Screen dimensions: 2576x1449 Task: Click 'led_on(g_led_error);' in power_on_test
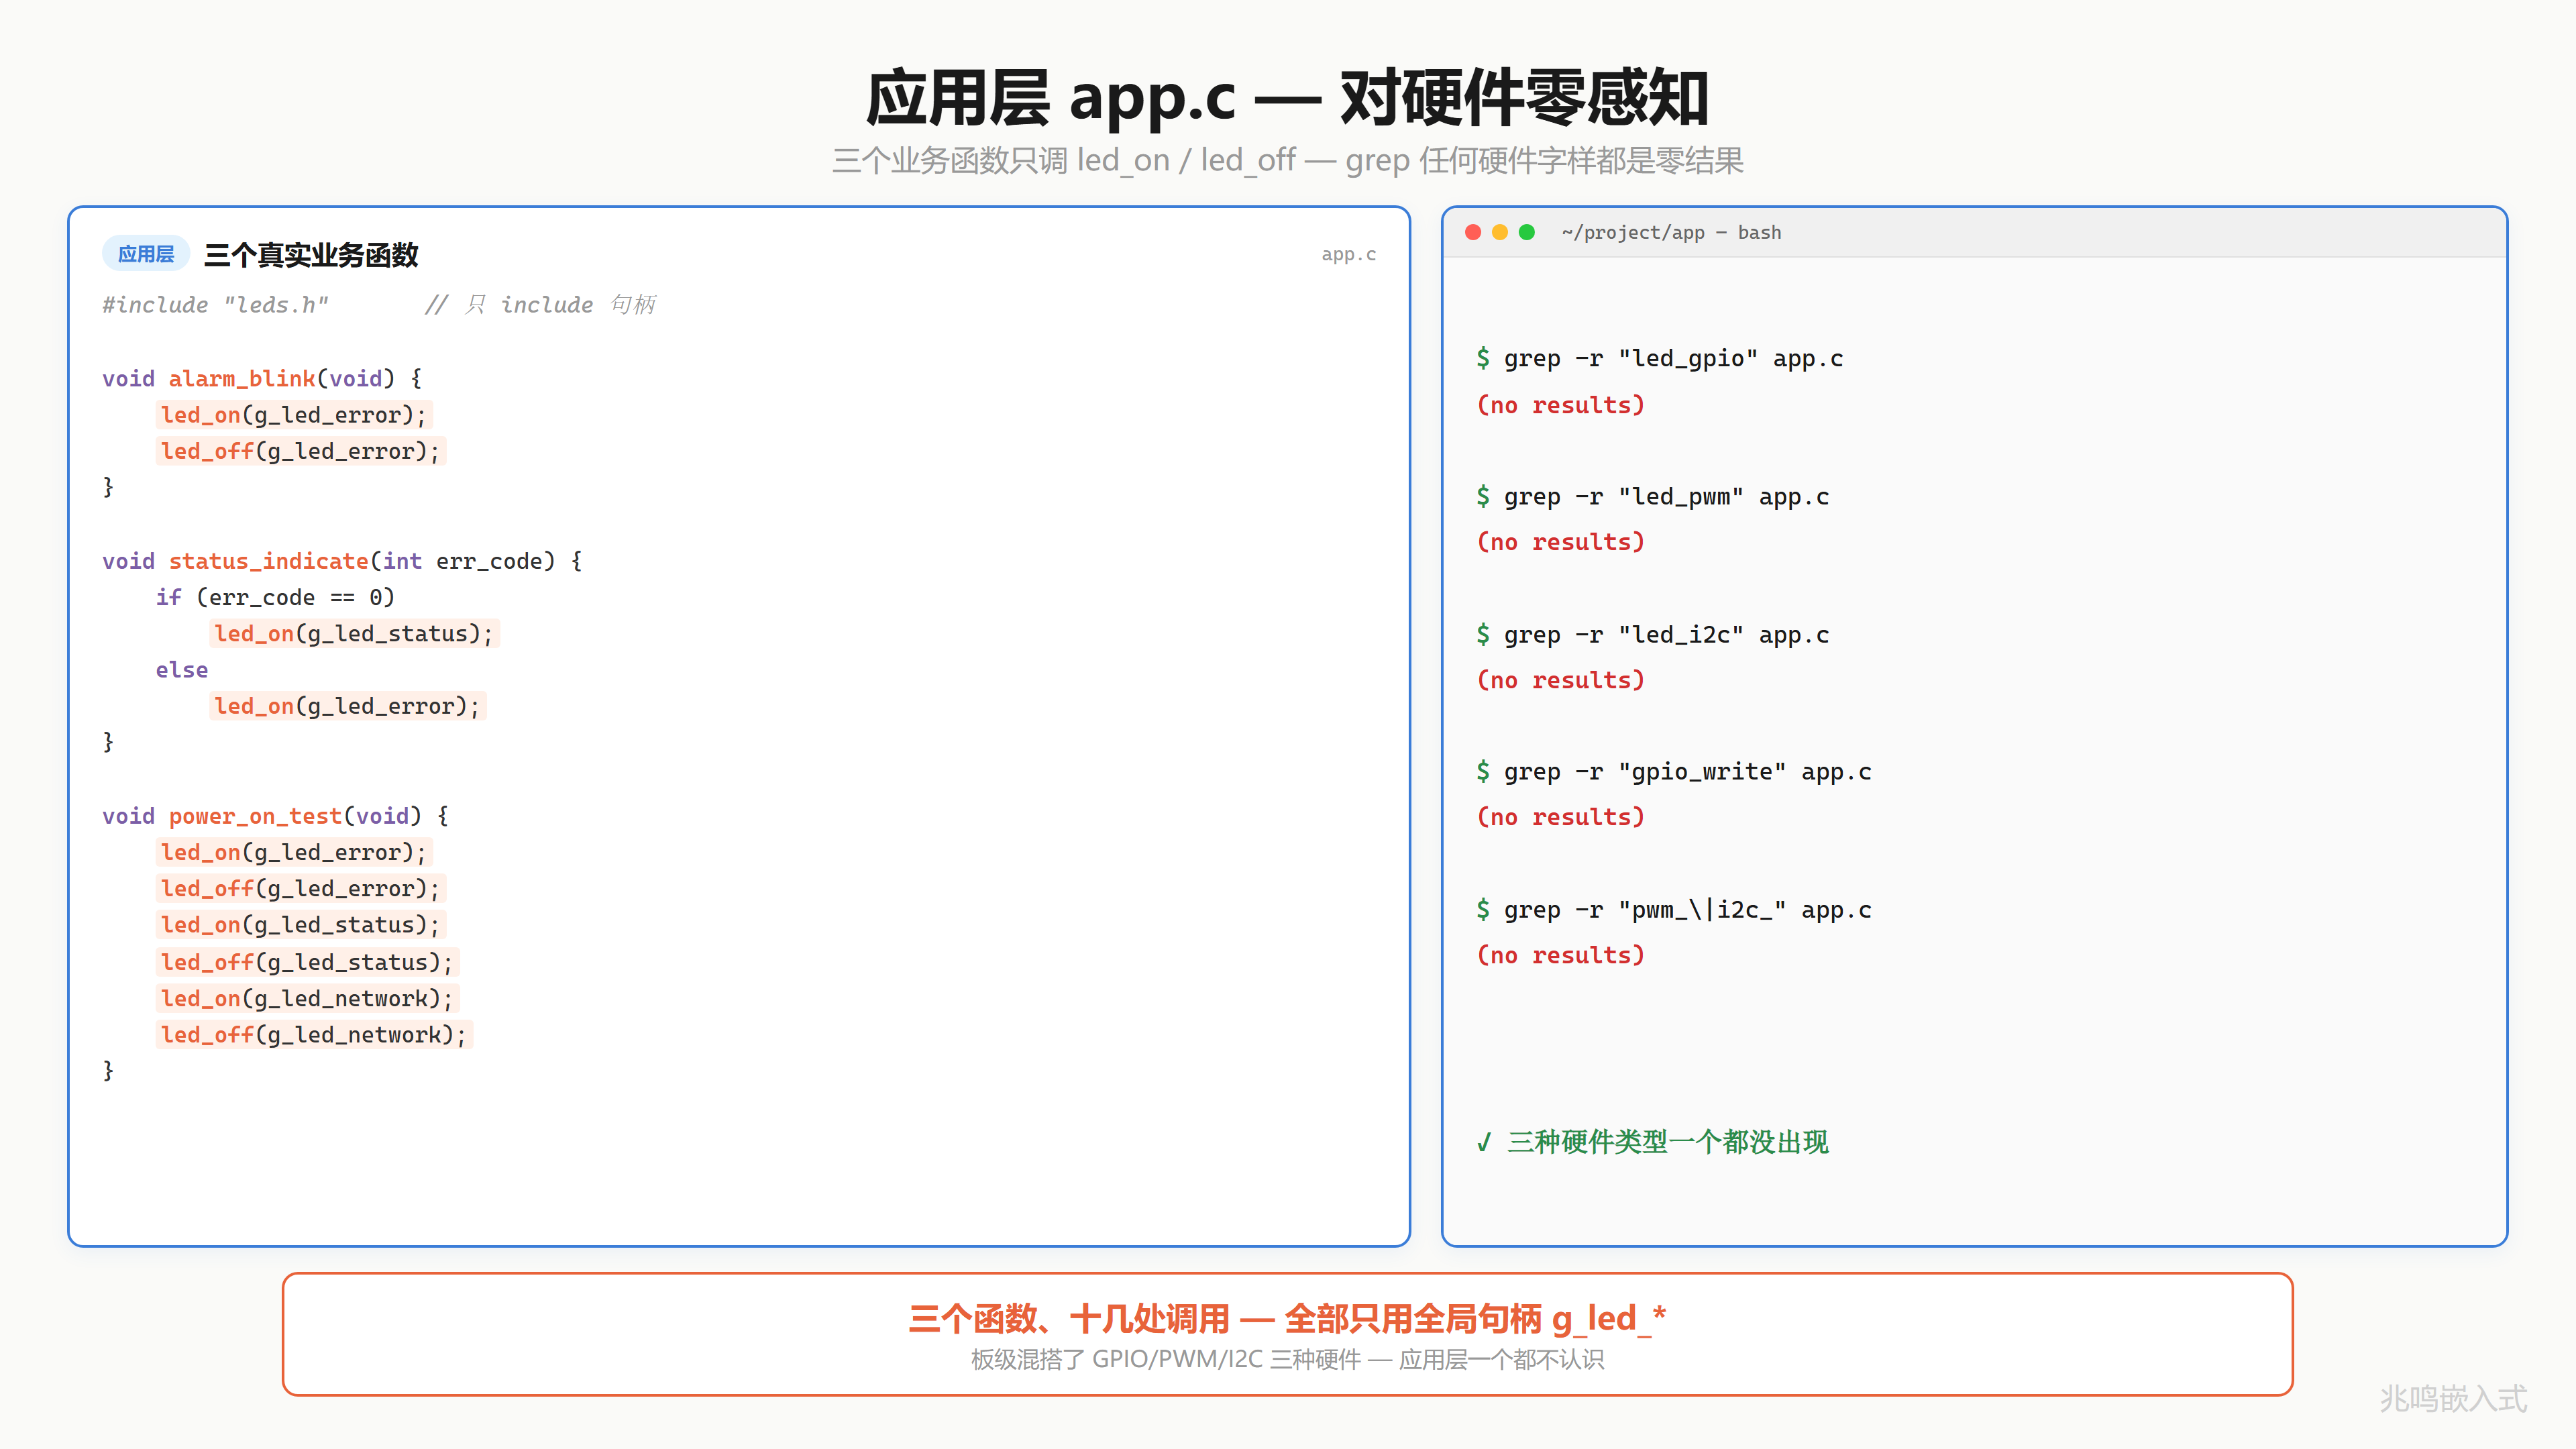coord(294,852)
